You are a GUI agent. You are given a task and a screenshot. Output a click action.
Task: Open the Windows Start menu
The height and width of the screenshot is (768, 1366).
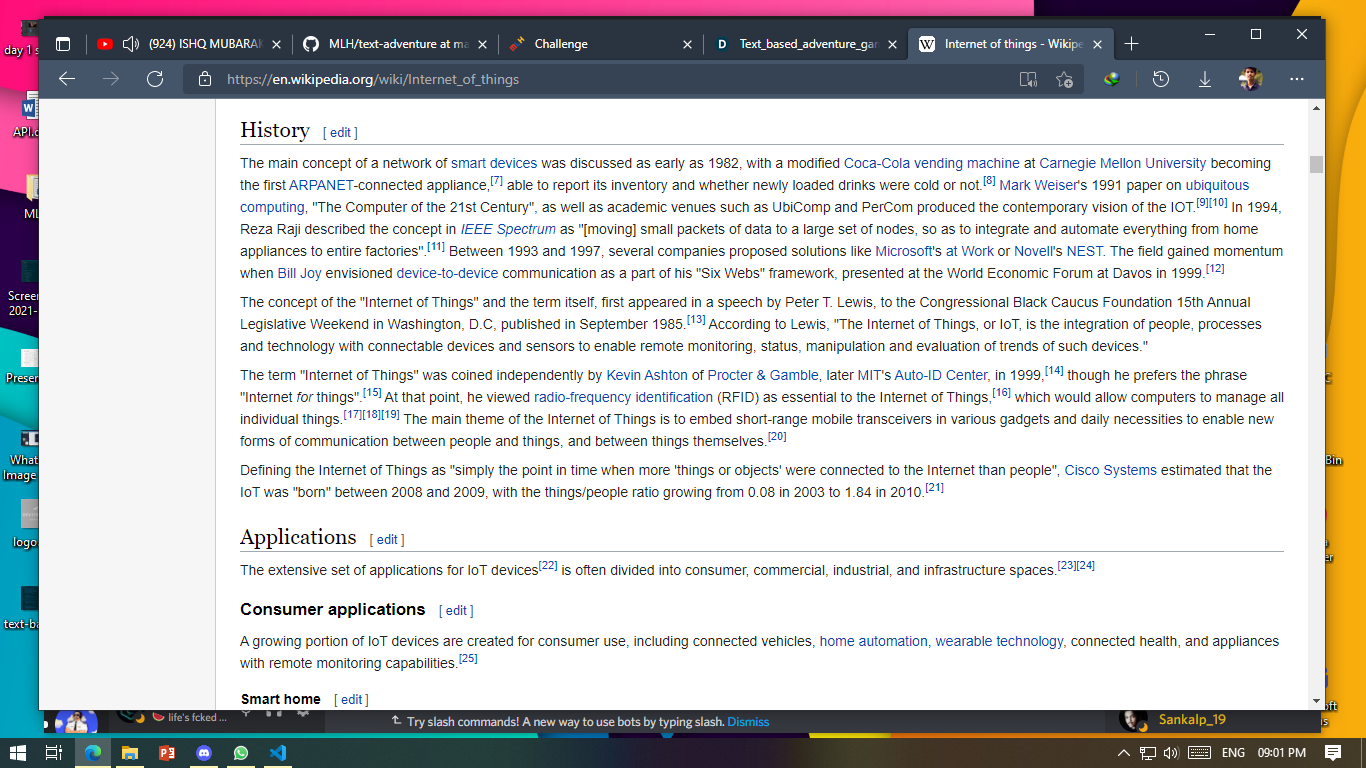tap(17, 752)
